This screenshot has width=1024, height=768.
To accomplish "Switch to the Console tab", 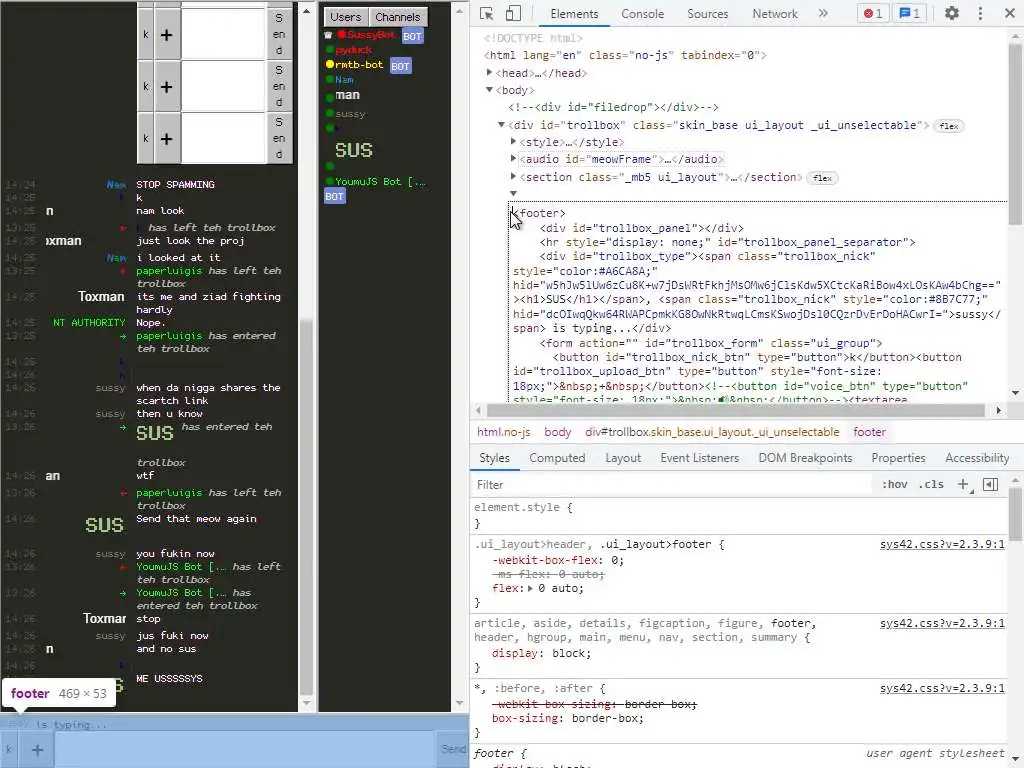I will (x=642, y=14).
